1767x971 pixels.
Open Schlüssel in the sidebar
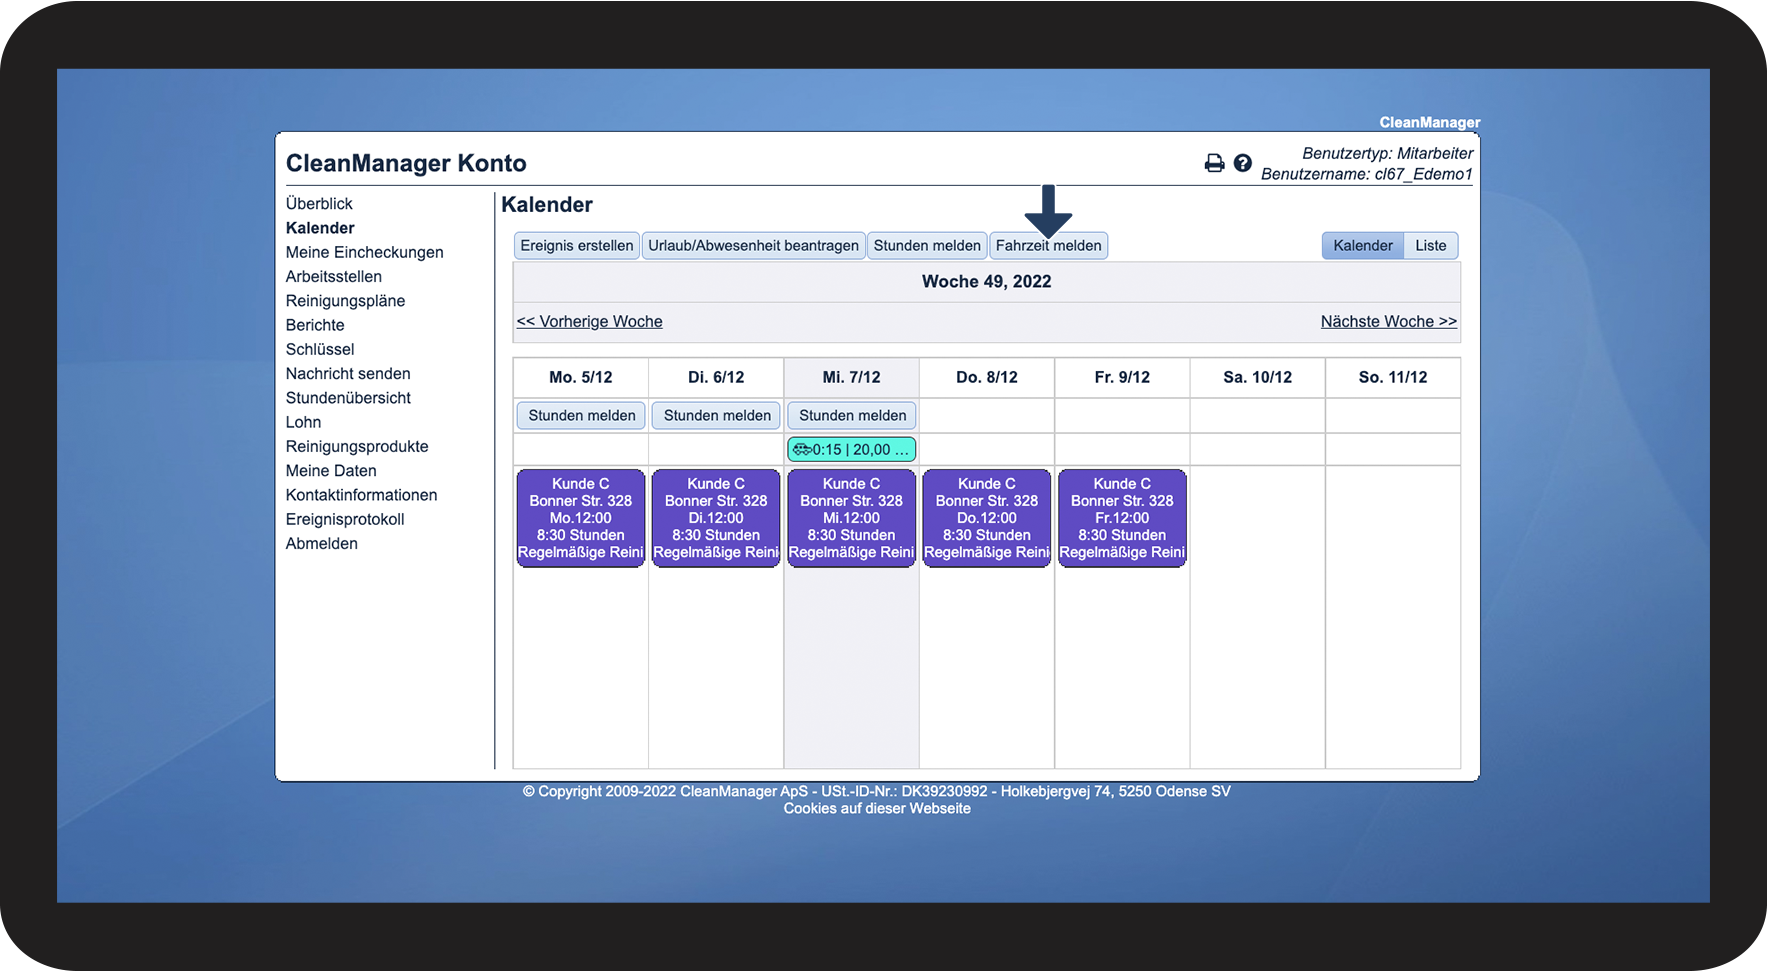[x=320, y=350]
